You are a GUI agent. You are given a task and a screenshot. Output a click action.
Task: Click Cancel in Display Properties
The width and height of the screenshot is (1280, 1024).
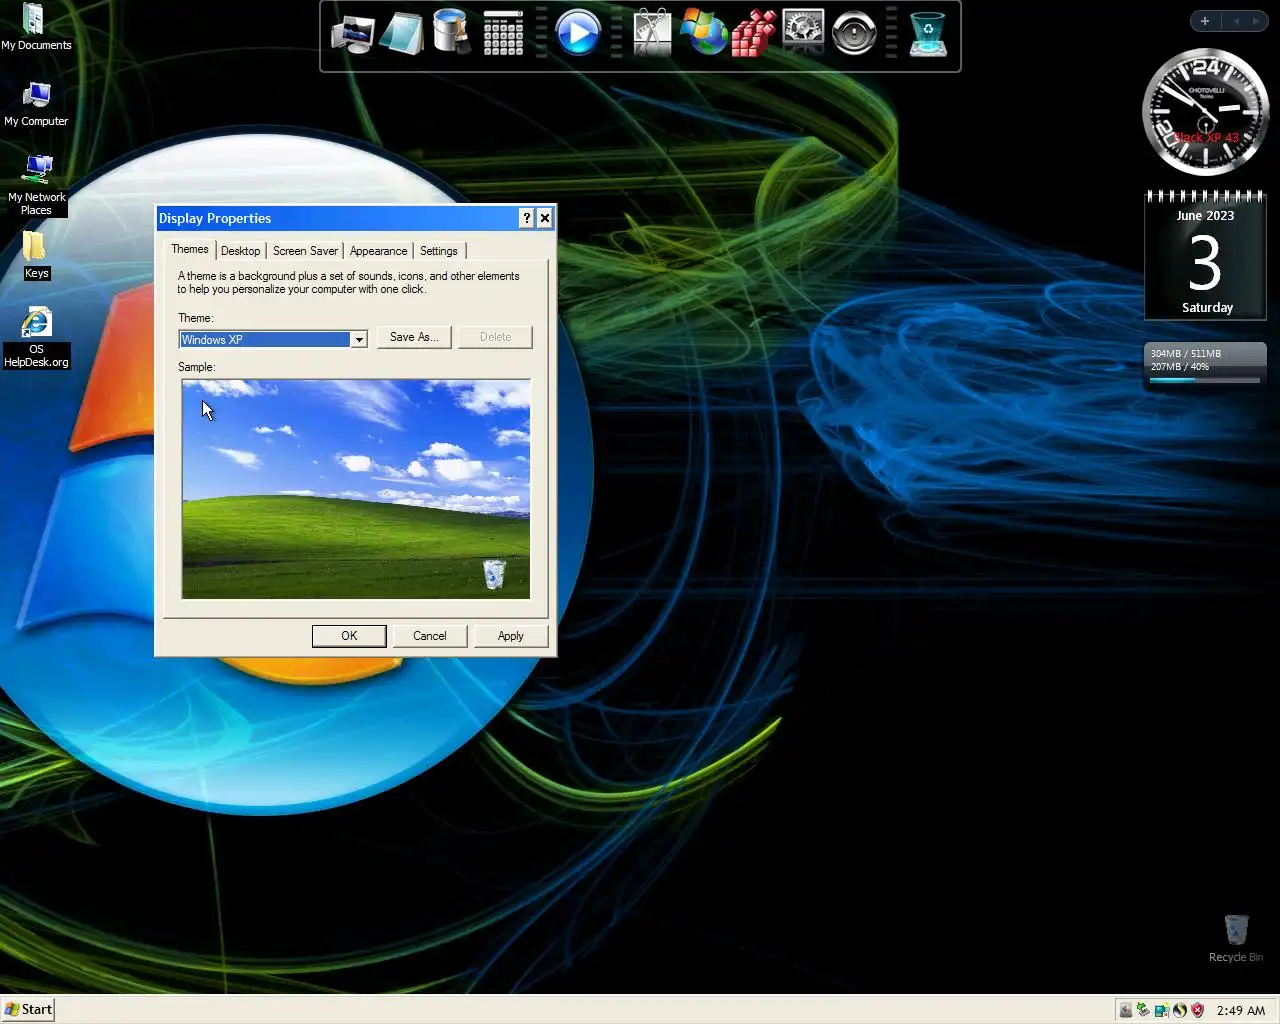point(430,636)
